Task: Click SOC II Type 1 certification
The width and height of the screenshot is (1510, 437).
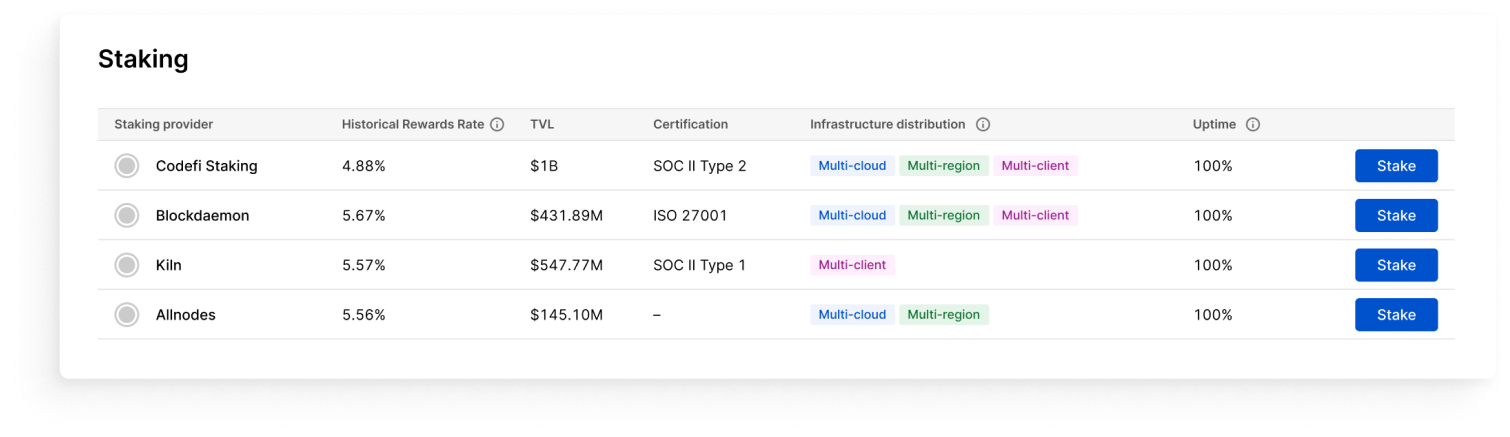Action: click(x=699, y=265)
